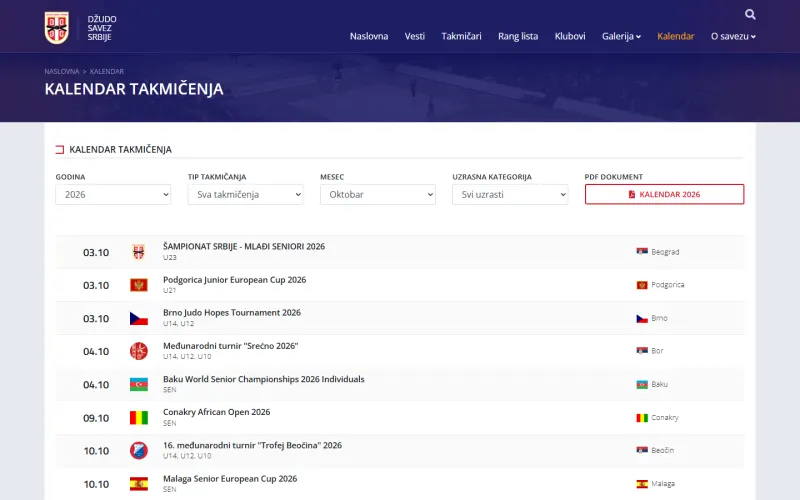This screenshot has width=800, height=500.
Task: Click Guinea flag icon beside Conakry African Open
Action: (139, 418)
